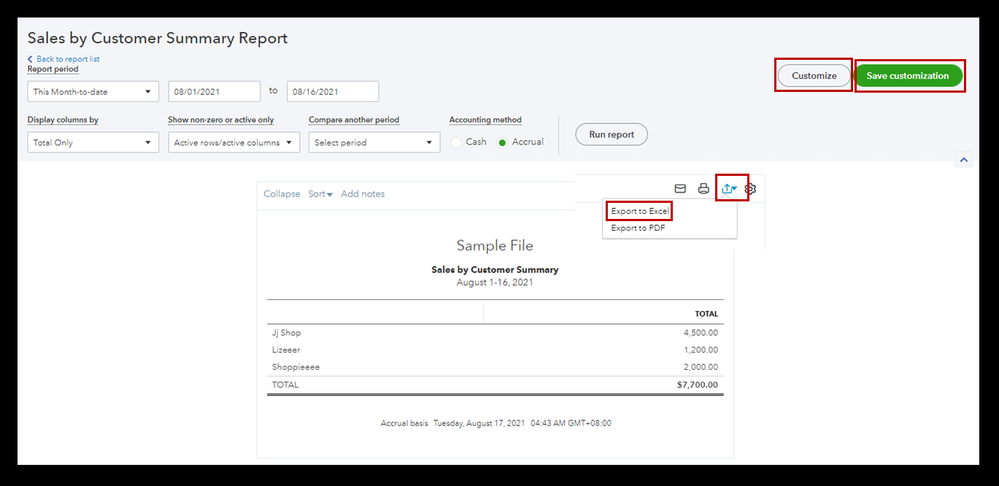Click the end date field 08/16/2021
This screenshot has width=999, height=486.
pyautogui.click(x=332, y=92)
